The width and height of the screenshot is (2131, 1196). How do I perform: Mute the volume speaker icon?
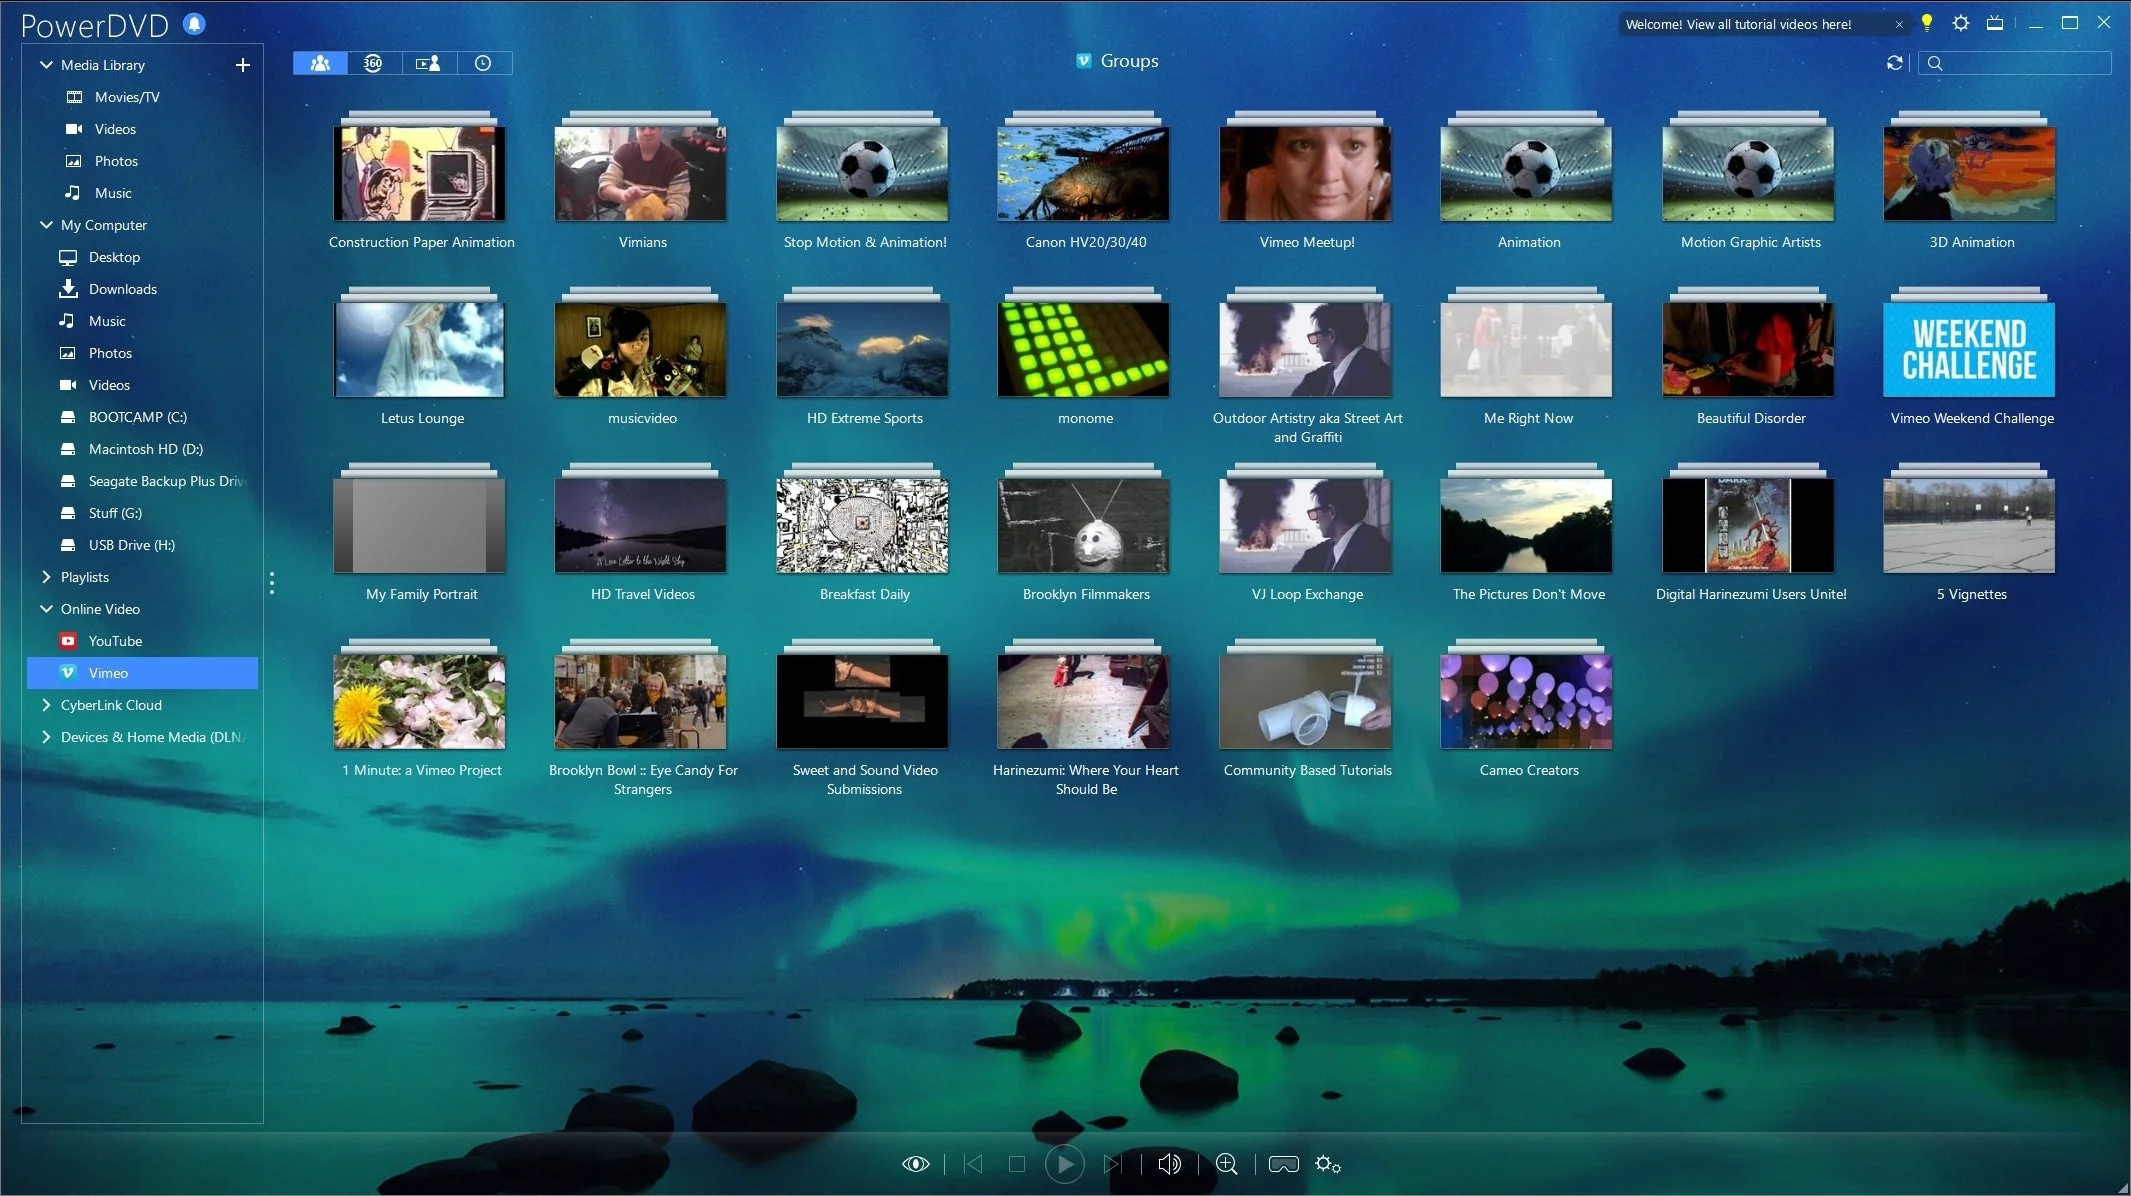1168,1164
